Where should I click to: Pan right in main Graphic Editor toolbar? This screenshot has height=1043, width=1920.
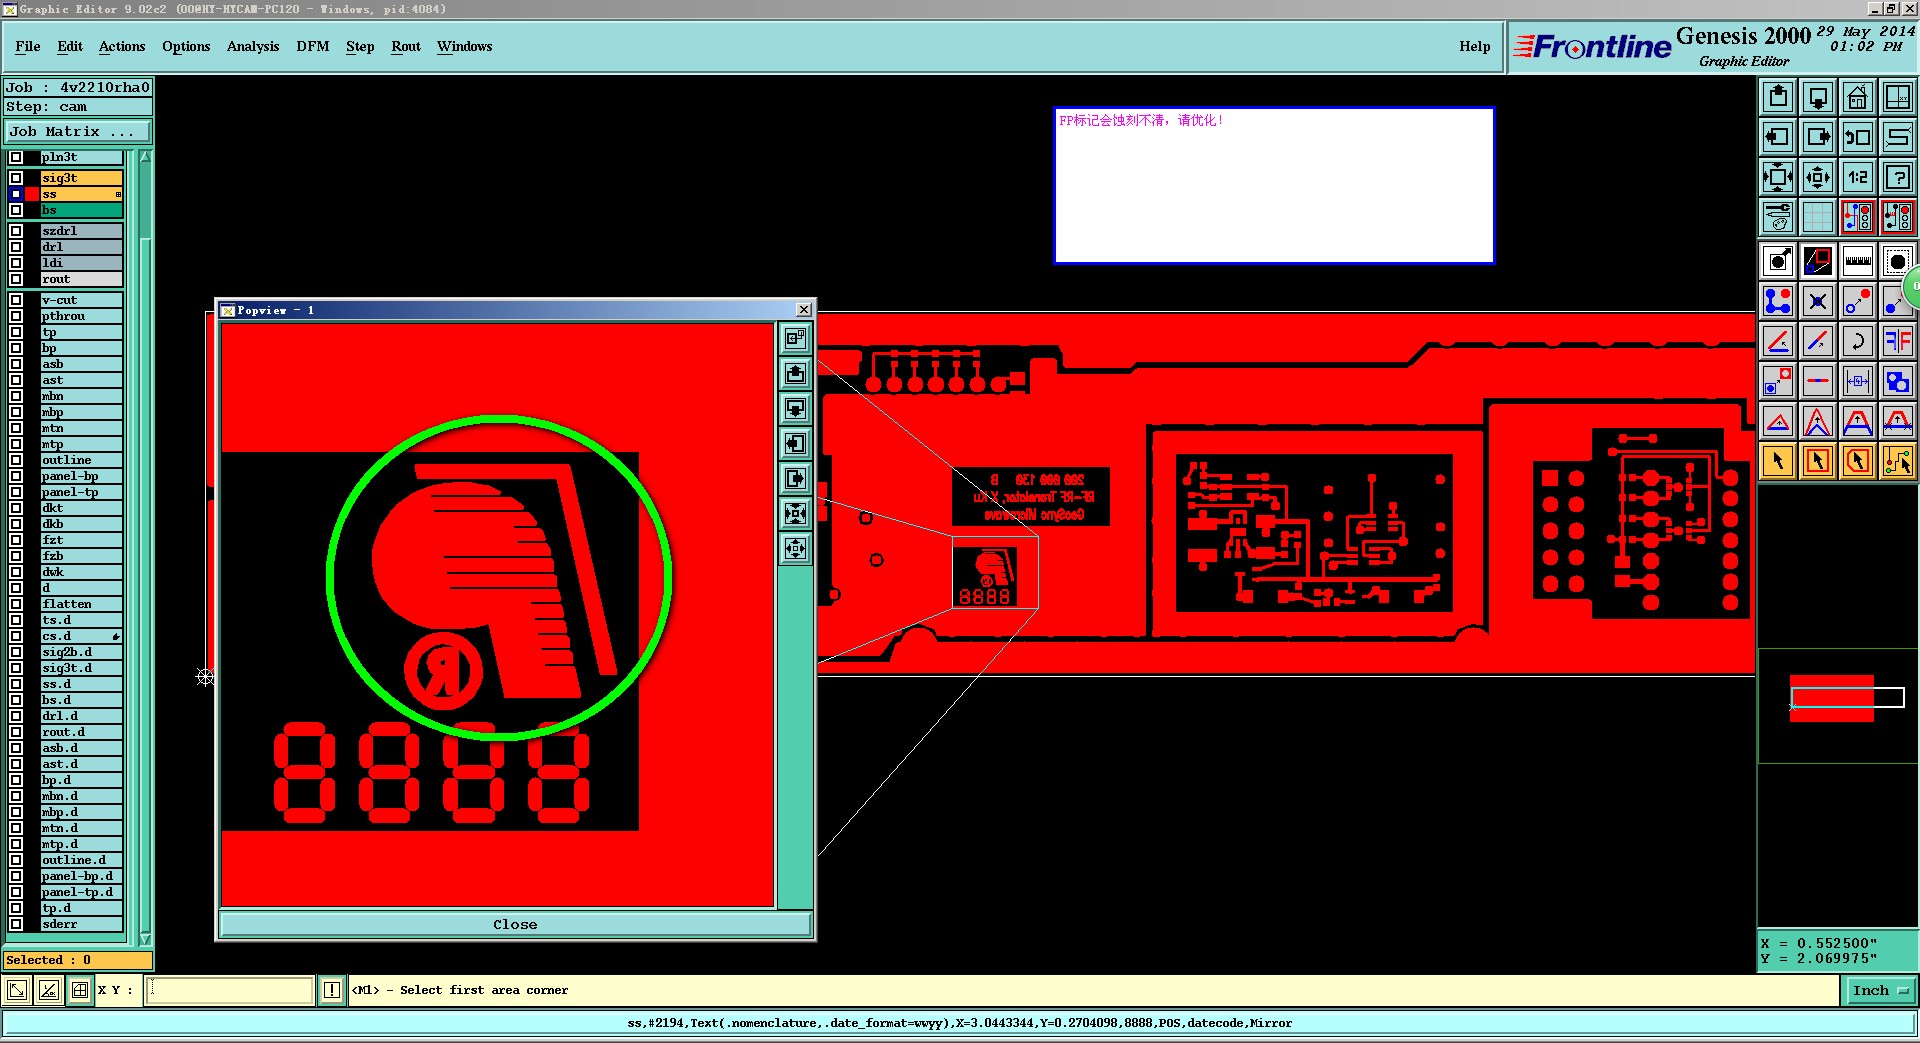click(x=1818, y=137)
